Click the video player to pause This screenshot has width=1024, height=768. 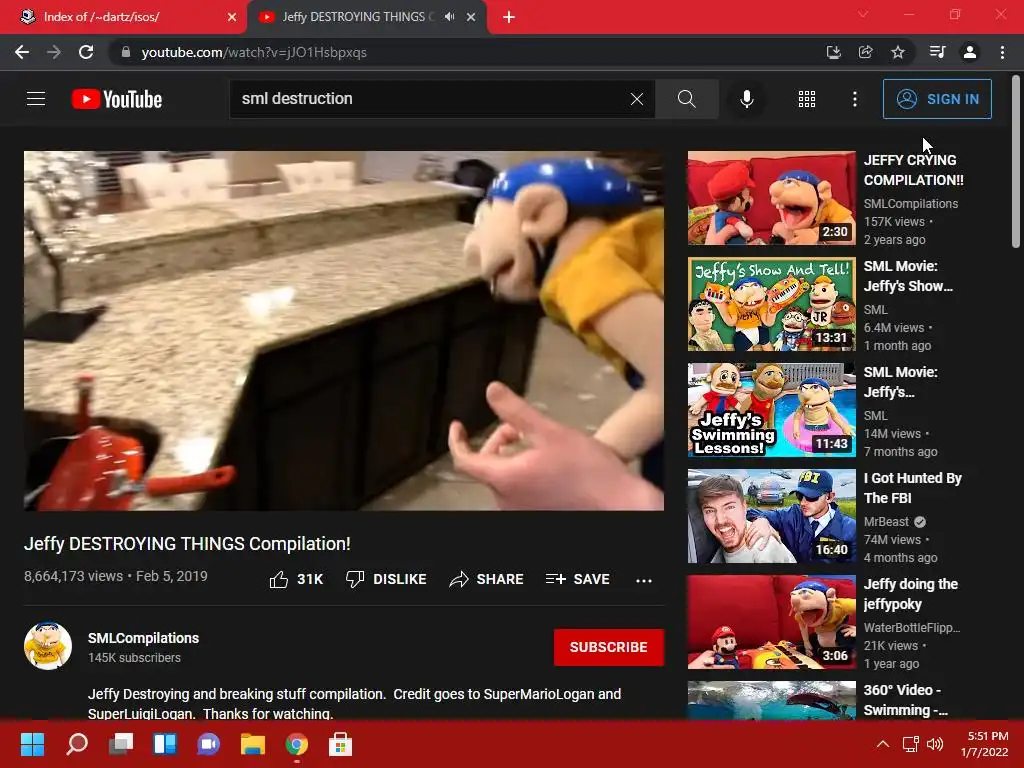pyautogui.click(x=344, y=330)
